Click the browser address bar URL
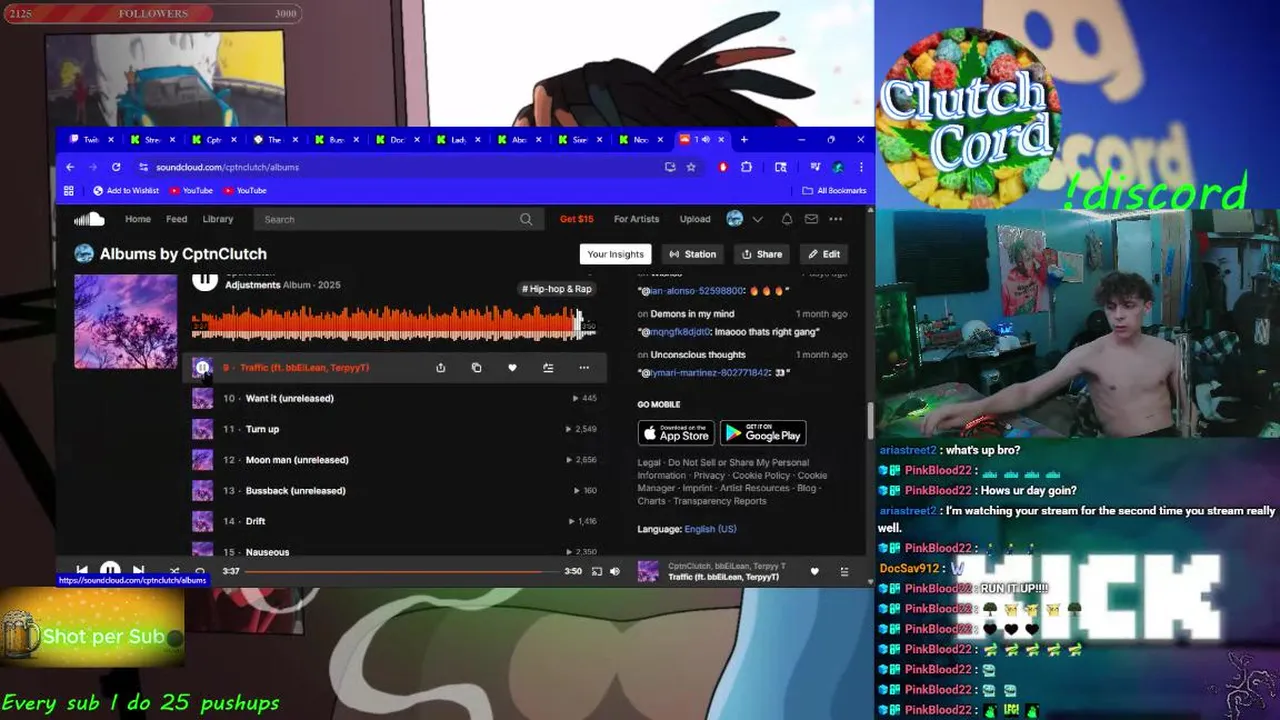Screen dimensions: 1280x720 point(228,167)
